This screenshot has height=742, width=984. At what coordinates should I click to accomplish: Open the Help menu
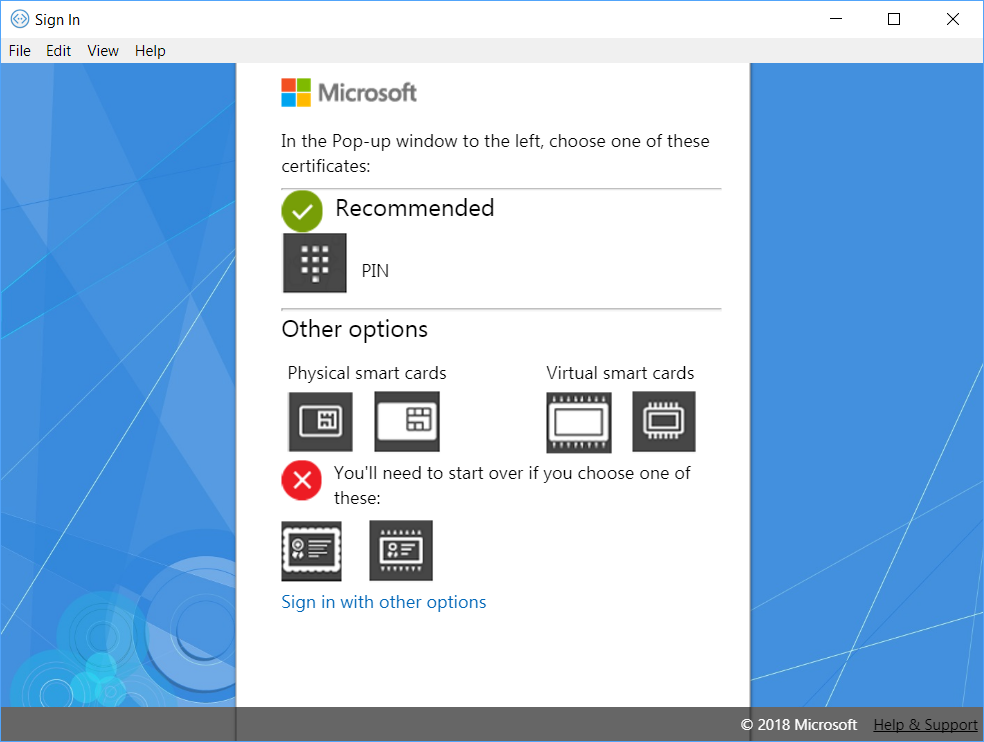click(150, 51)
